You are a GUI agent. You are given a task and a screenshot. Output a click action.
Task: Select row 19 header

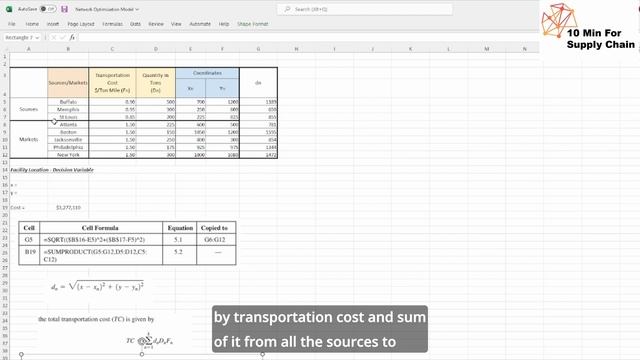click(5, 207)
